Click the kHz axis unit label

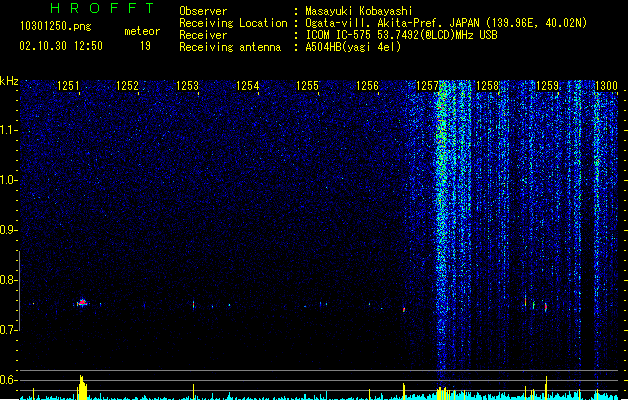tap(9, 81)
